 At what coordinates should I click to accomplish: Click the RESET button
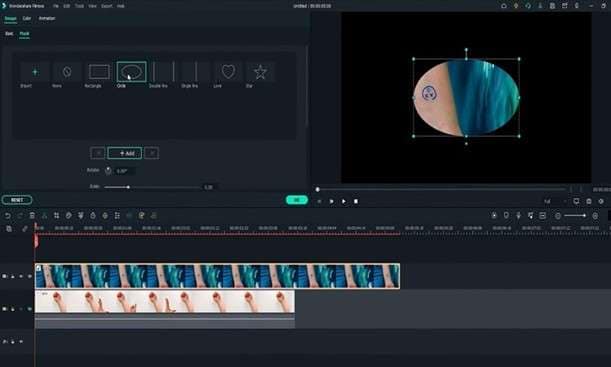pyautogui.click(x=17, y=200)
